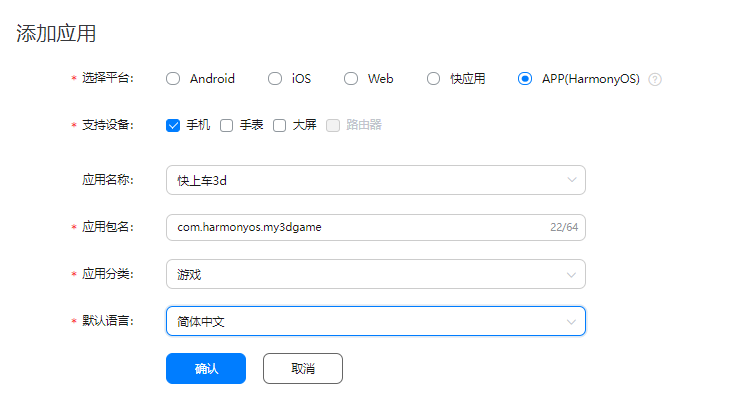Click the 支持设备 label
Viewport: 742px width, 413px height.
coord(108,125)
